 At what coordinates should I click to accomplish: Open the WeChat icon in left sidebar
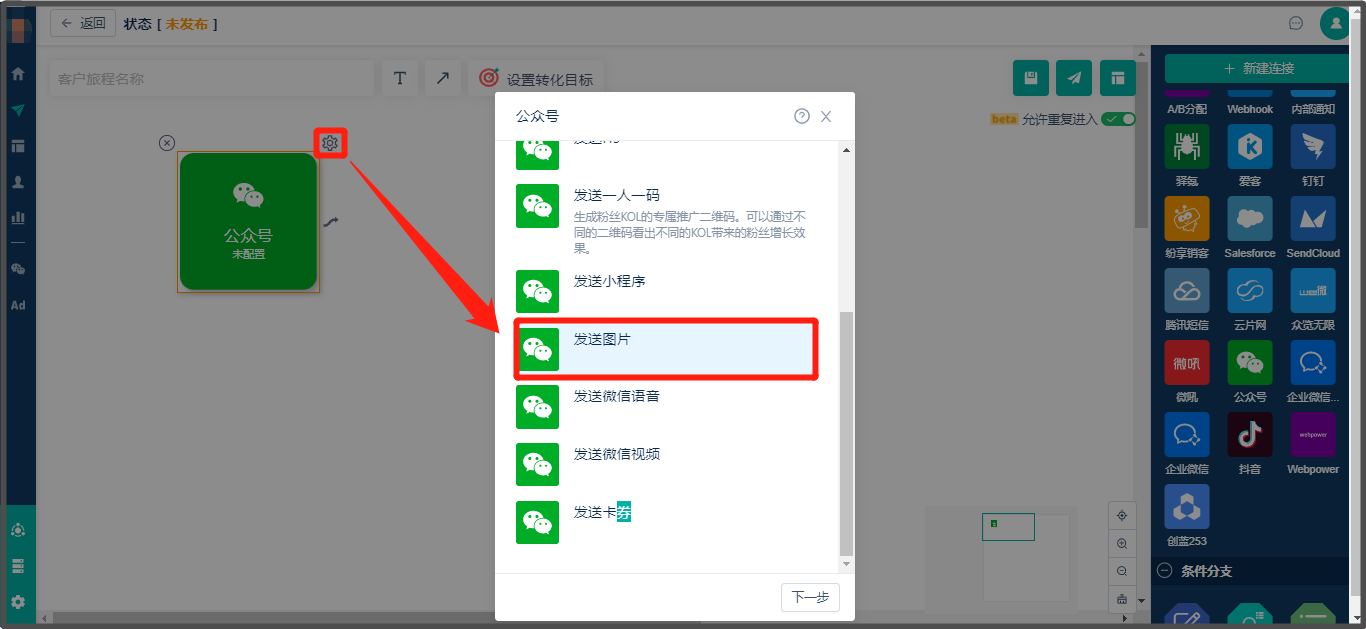(18, 269)
